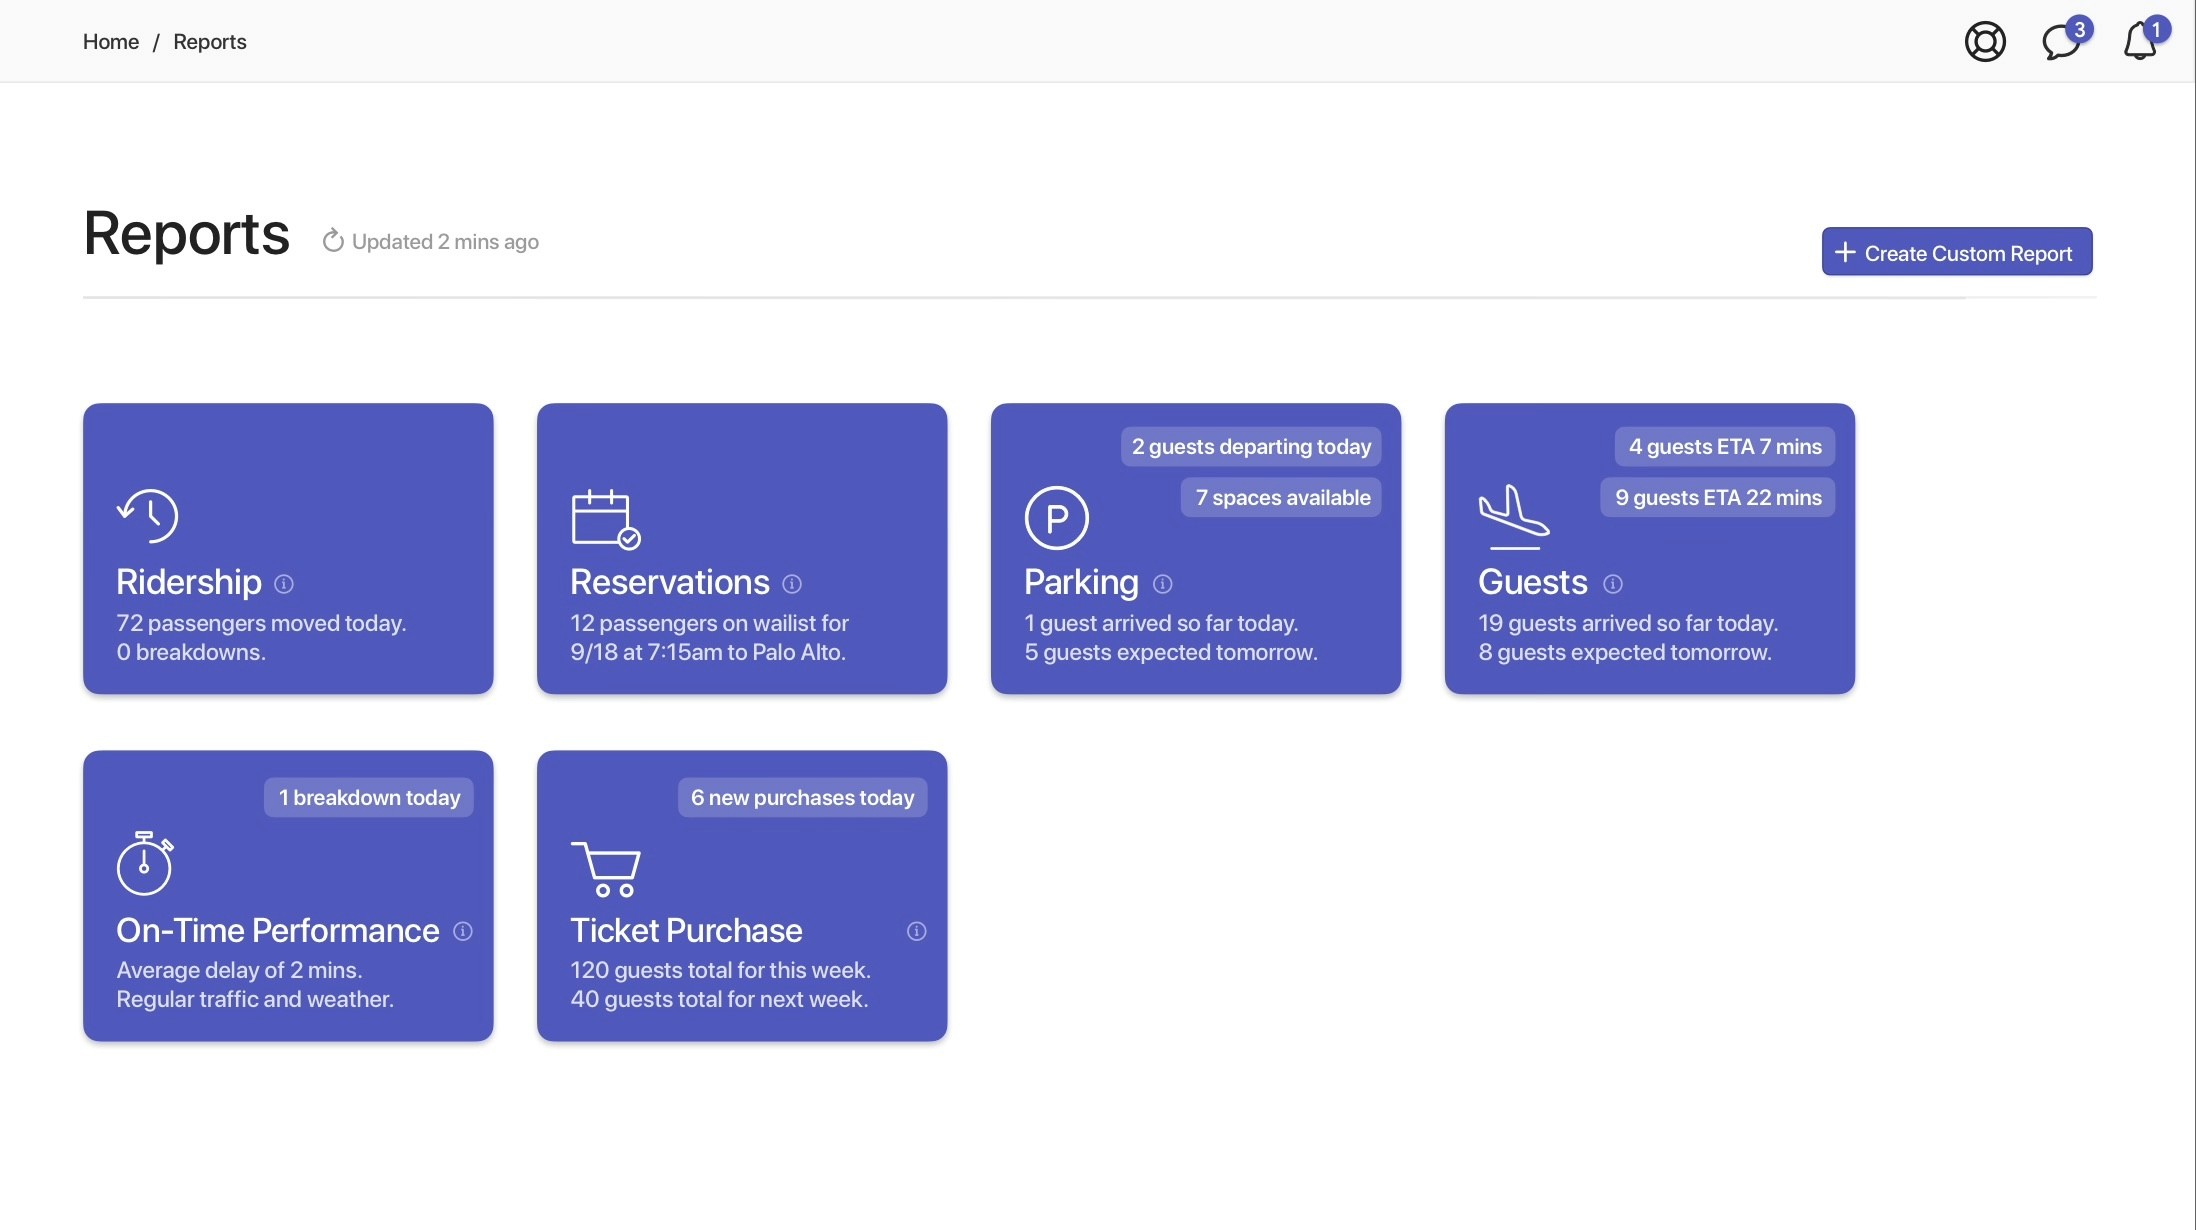
Task: Click 'Average delay of 2 mins.' text
Action: [239, 971]
